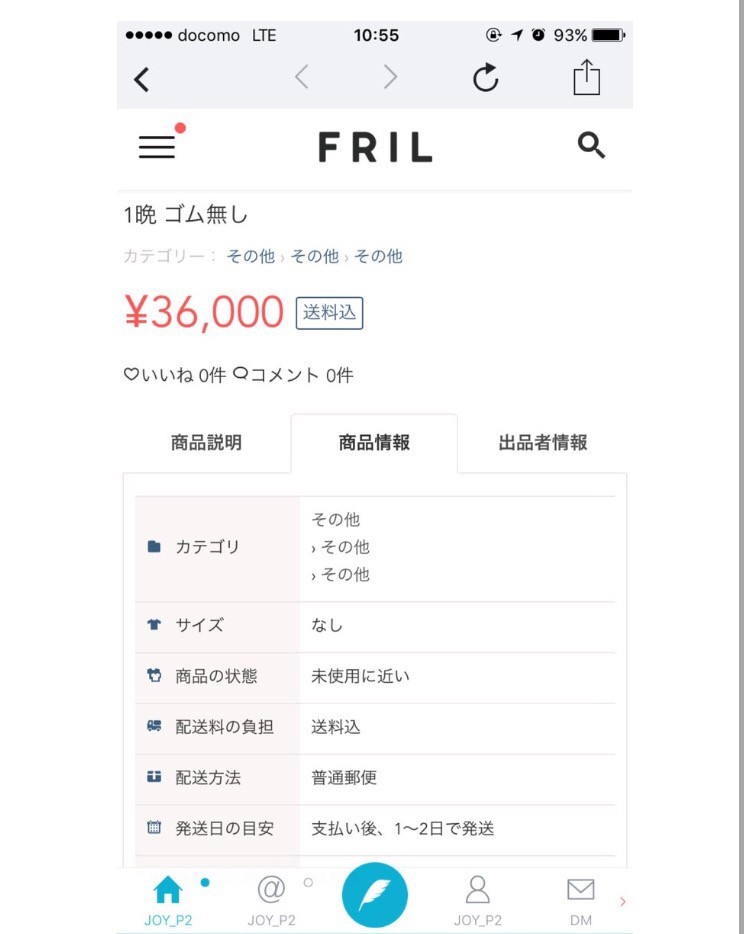Tap the first その他 category breadcrumb
Screen dimensions: 750x934
pyautogui.click(x=250, y=256)
